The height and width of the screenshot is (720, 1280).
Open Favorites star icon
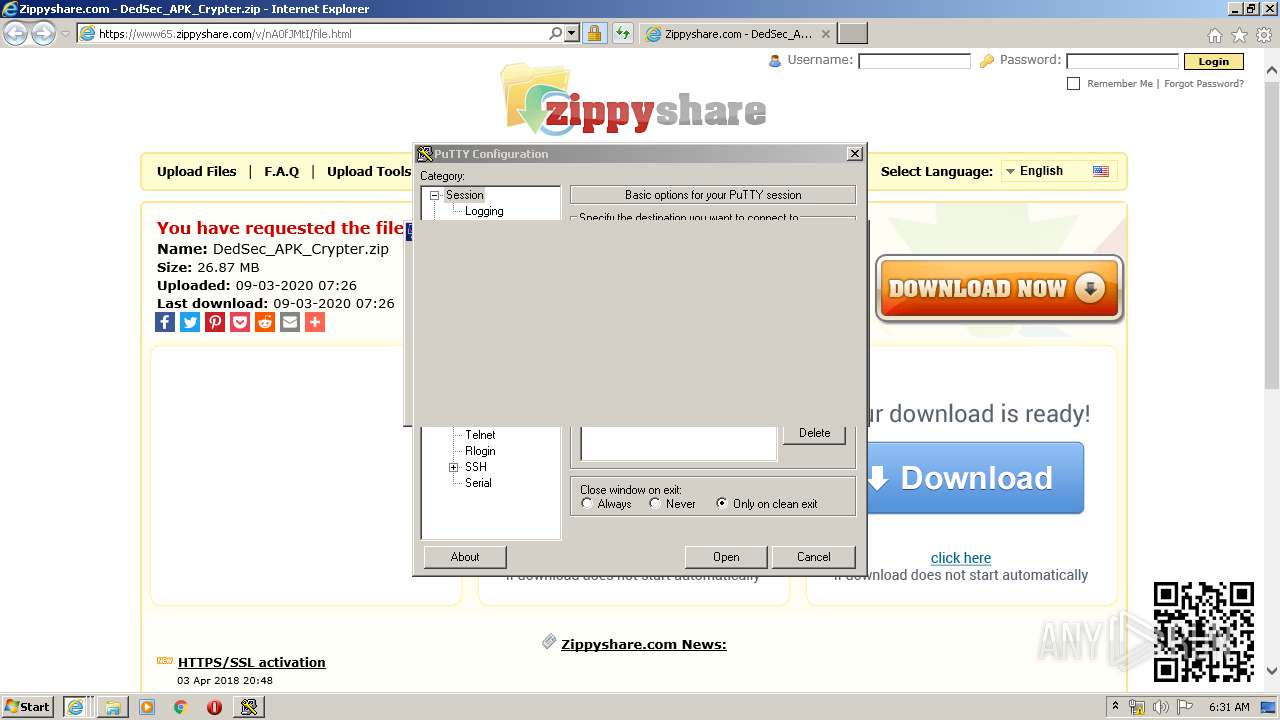1239,35
